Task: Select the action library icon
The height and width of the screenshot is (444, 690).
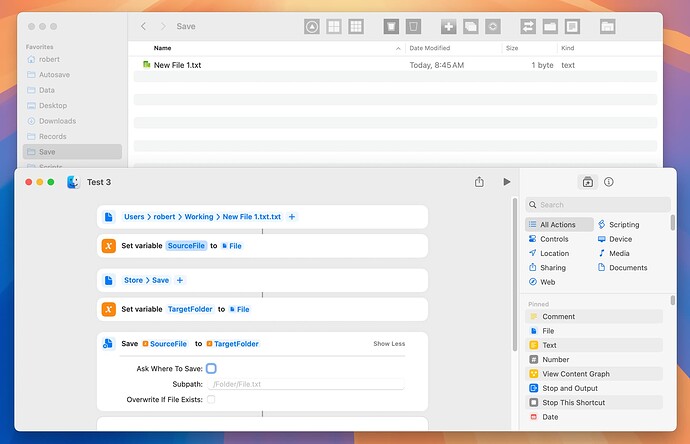Action: click(587, 182)
